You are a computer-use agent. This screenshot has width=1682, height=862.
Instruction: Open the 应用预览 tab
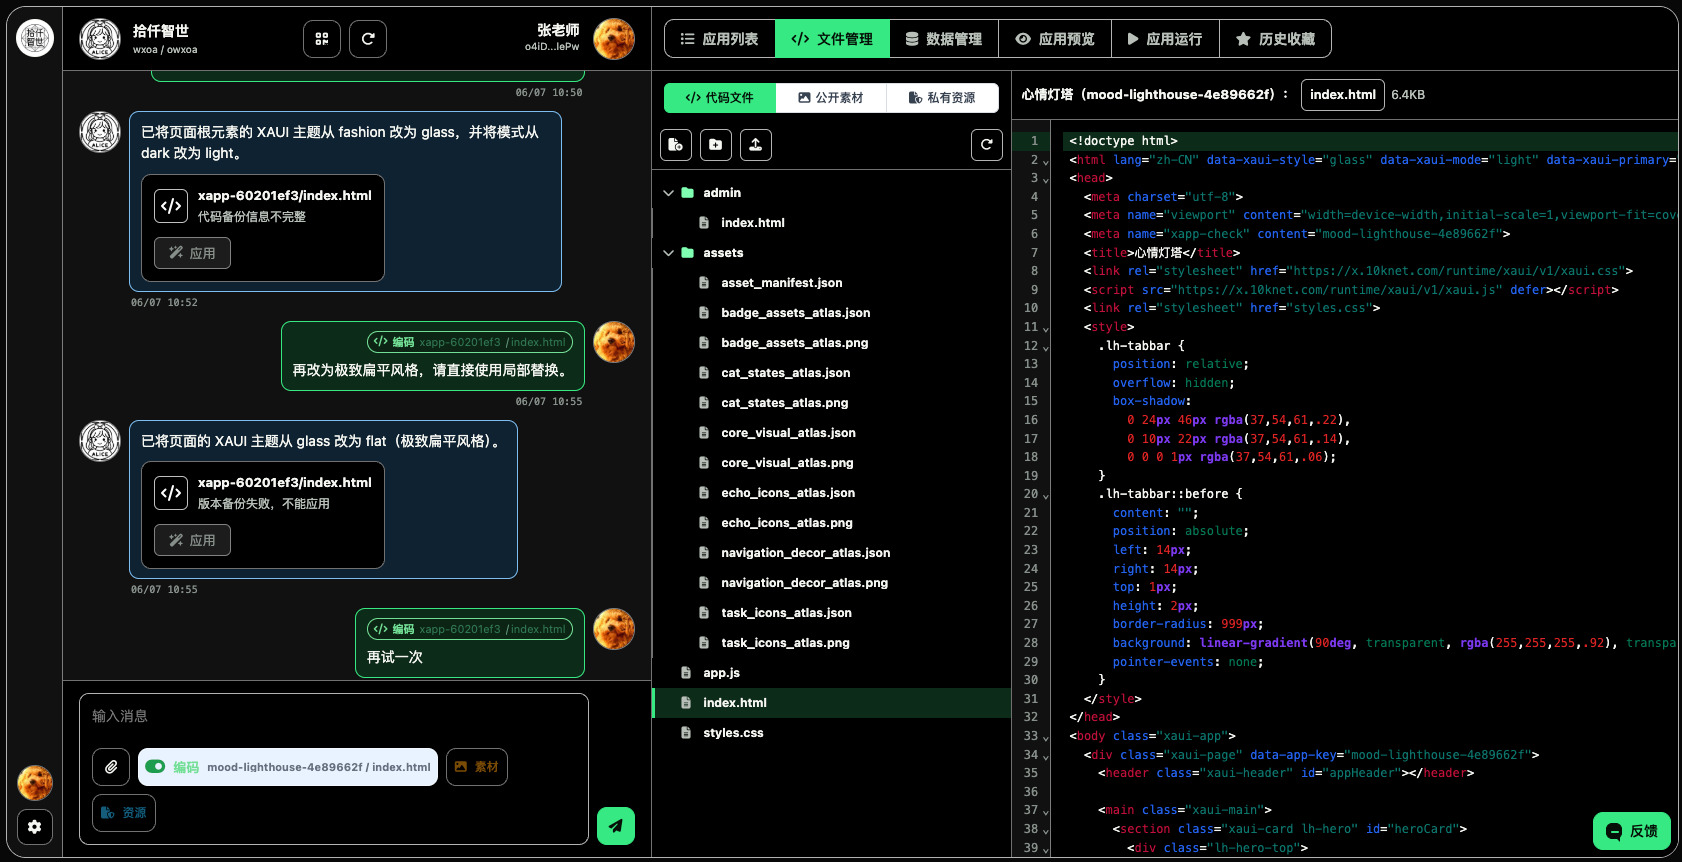[x=1054, y=39]
